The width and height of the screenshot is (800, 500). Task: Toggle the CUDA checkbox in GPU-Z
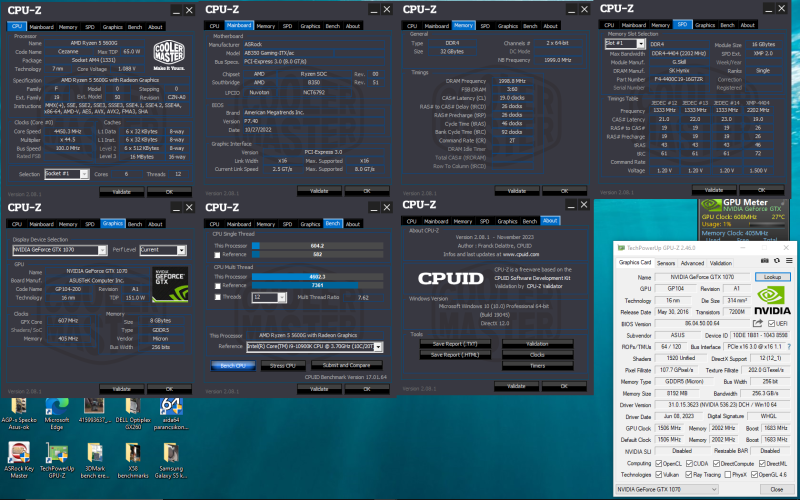click(689, 463)
